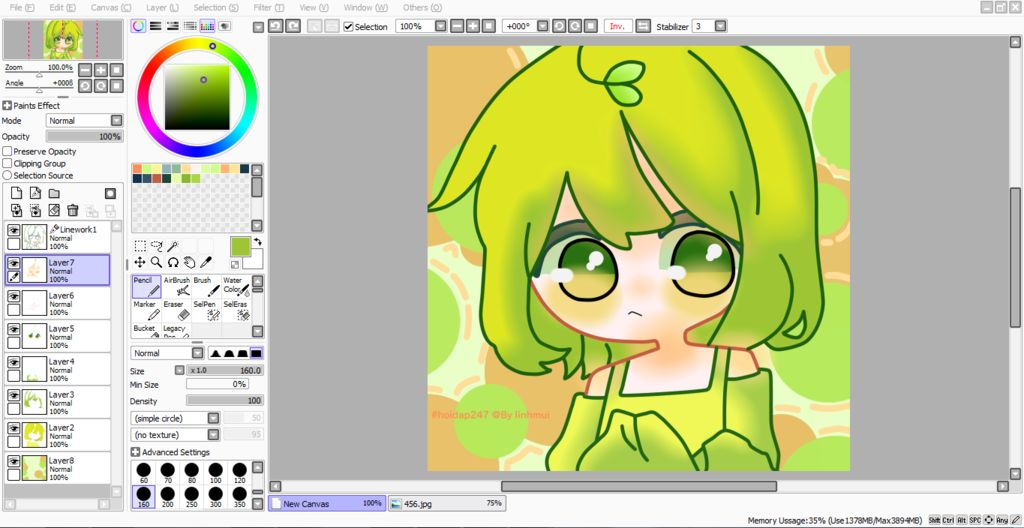Click the green foreground color swatch
The width and height of the screenshot is (1024, 528).
click(240, 247)
